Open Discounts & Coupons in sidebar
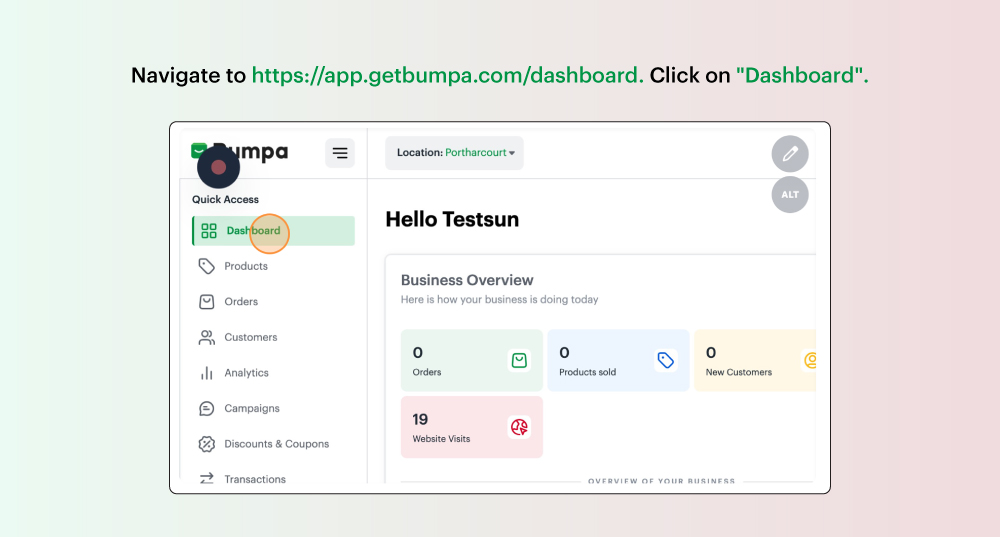Image resolution: width=1000 pixels, height=537 pixels. pyautogui.click(x=276, y=444)
